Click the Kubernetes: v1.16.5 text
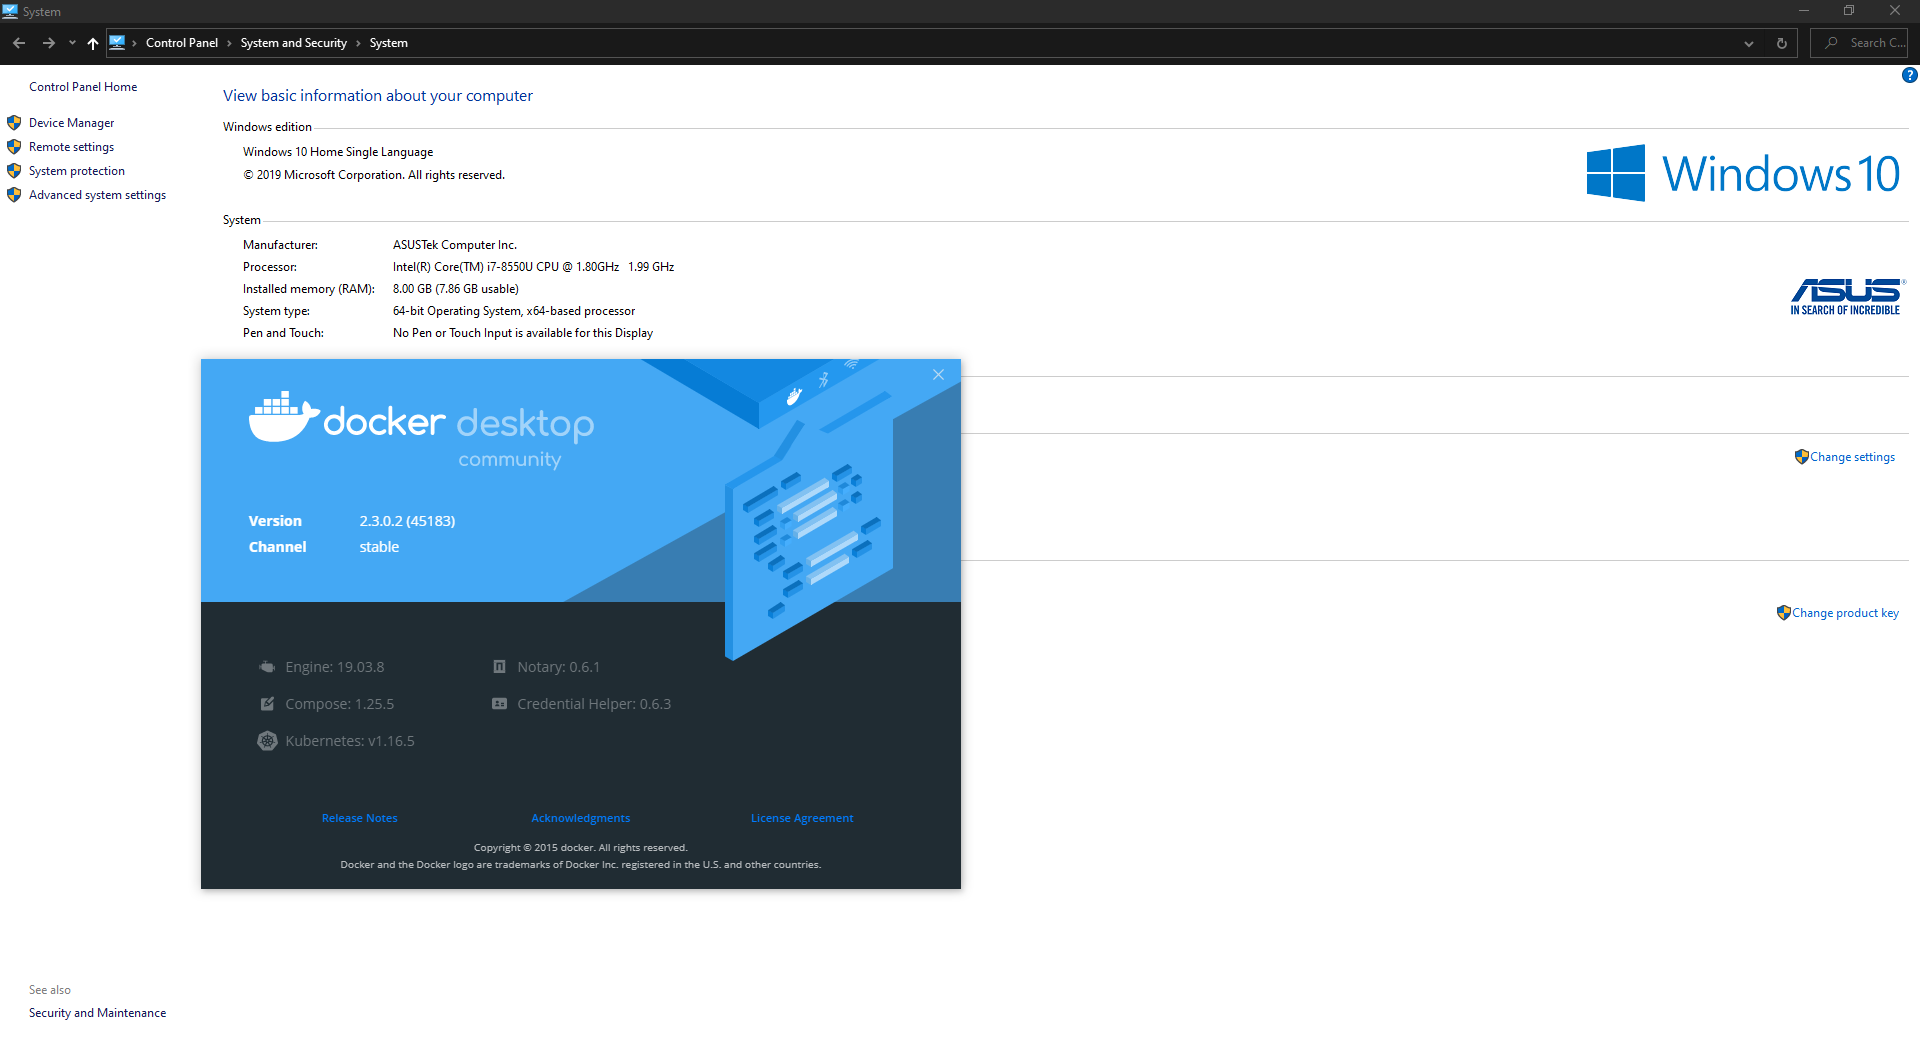Screen dimensions: 1920x1040 pos(350,741)
